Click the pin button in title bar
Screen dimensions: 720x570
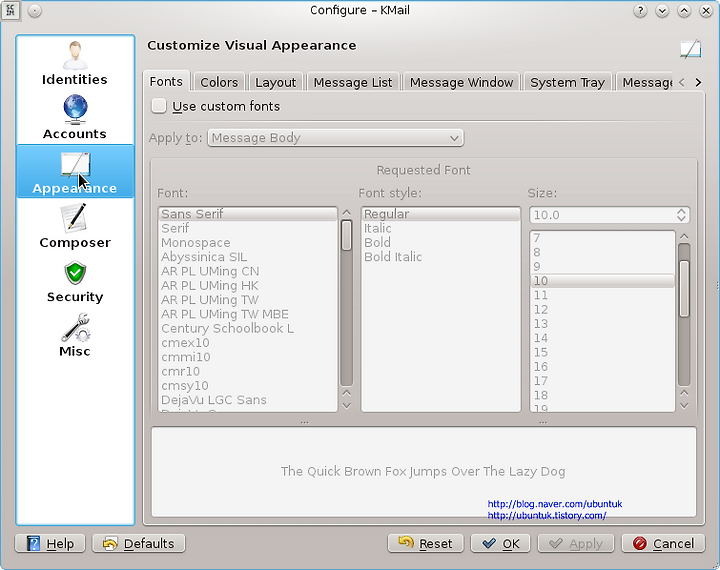pos(34,11)
